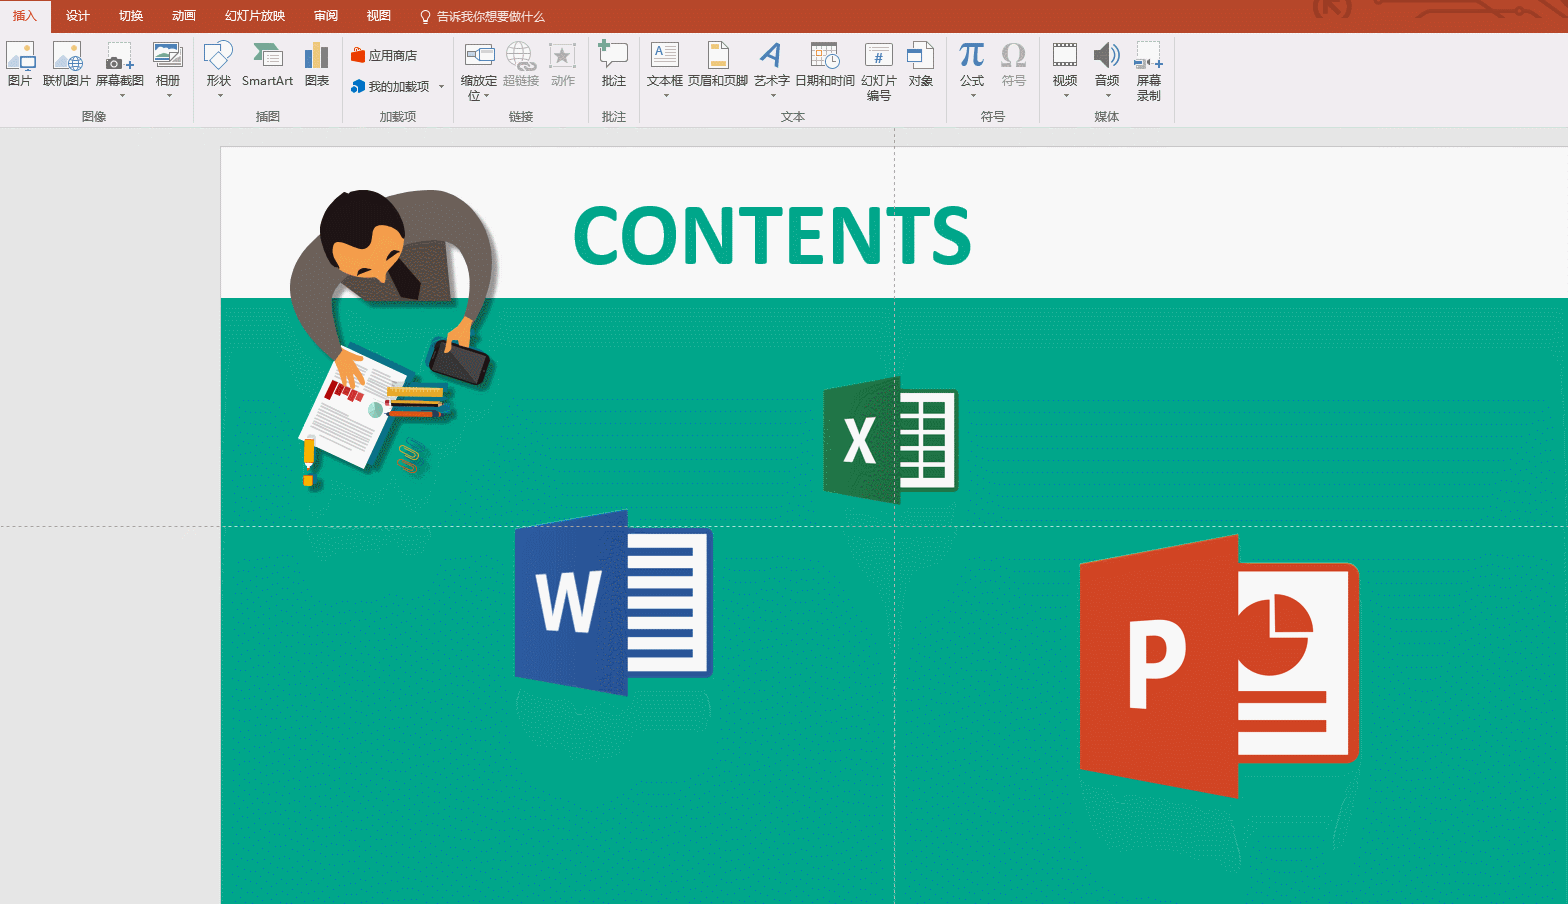Switch to the 动画 ribbon tab

[x=184, y=16]
